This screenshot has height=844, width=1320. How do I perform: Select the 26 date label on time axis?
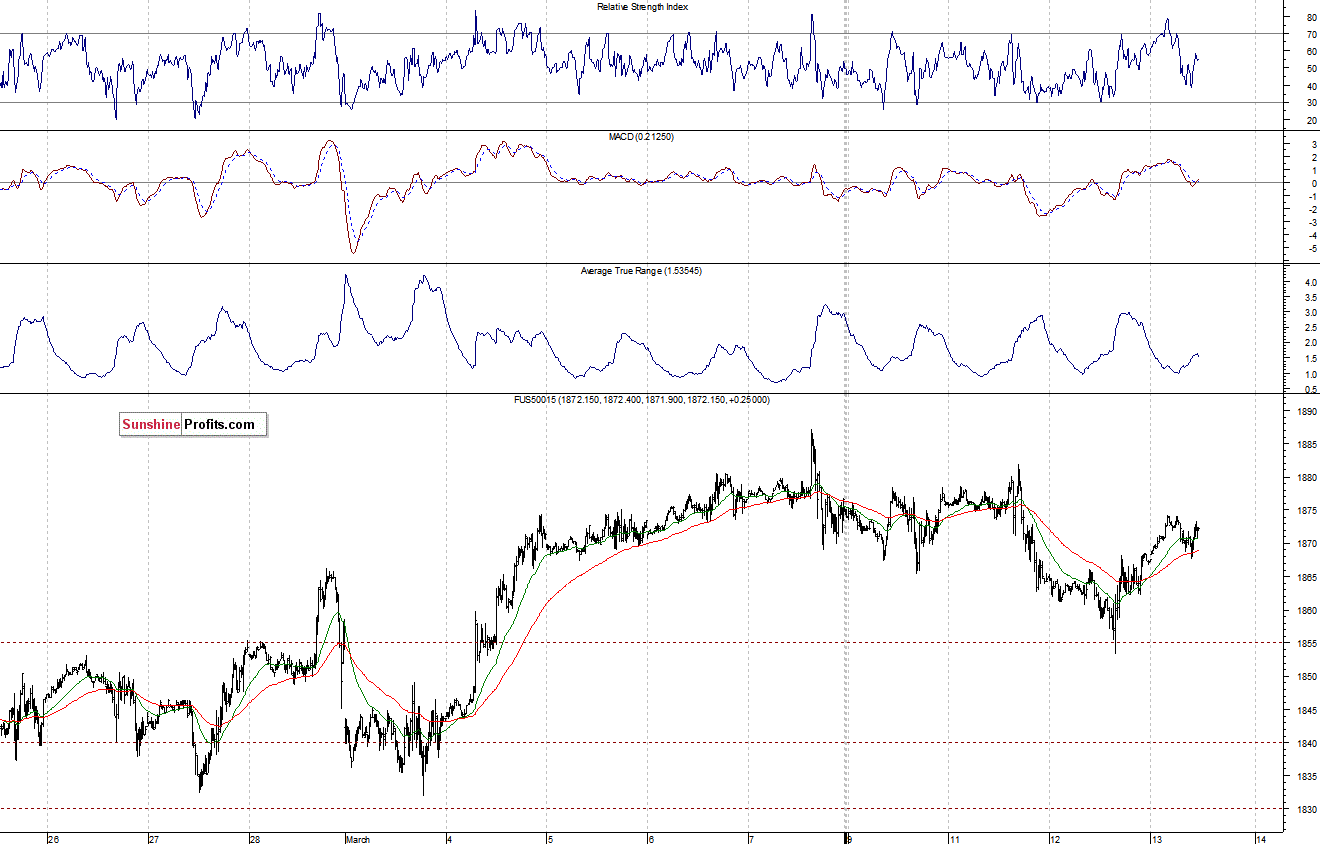coord(54,839)
